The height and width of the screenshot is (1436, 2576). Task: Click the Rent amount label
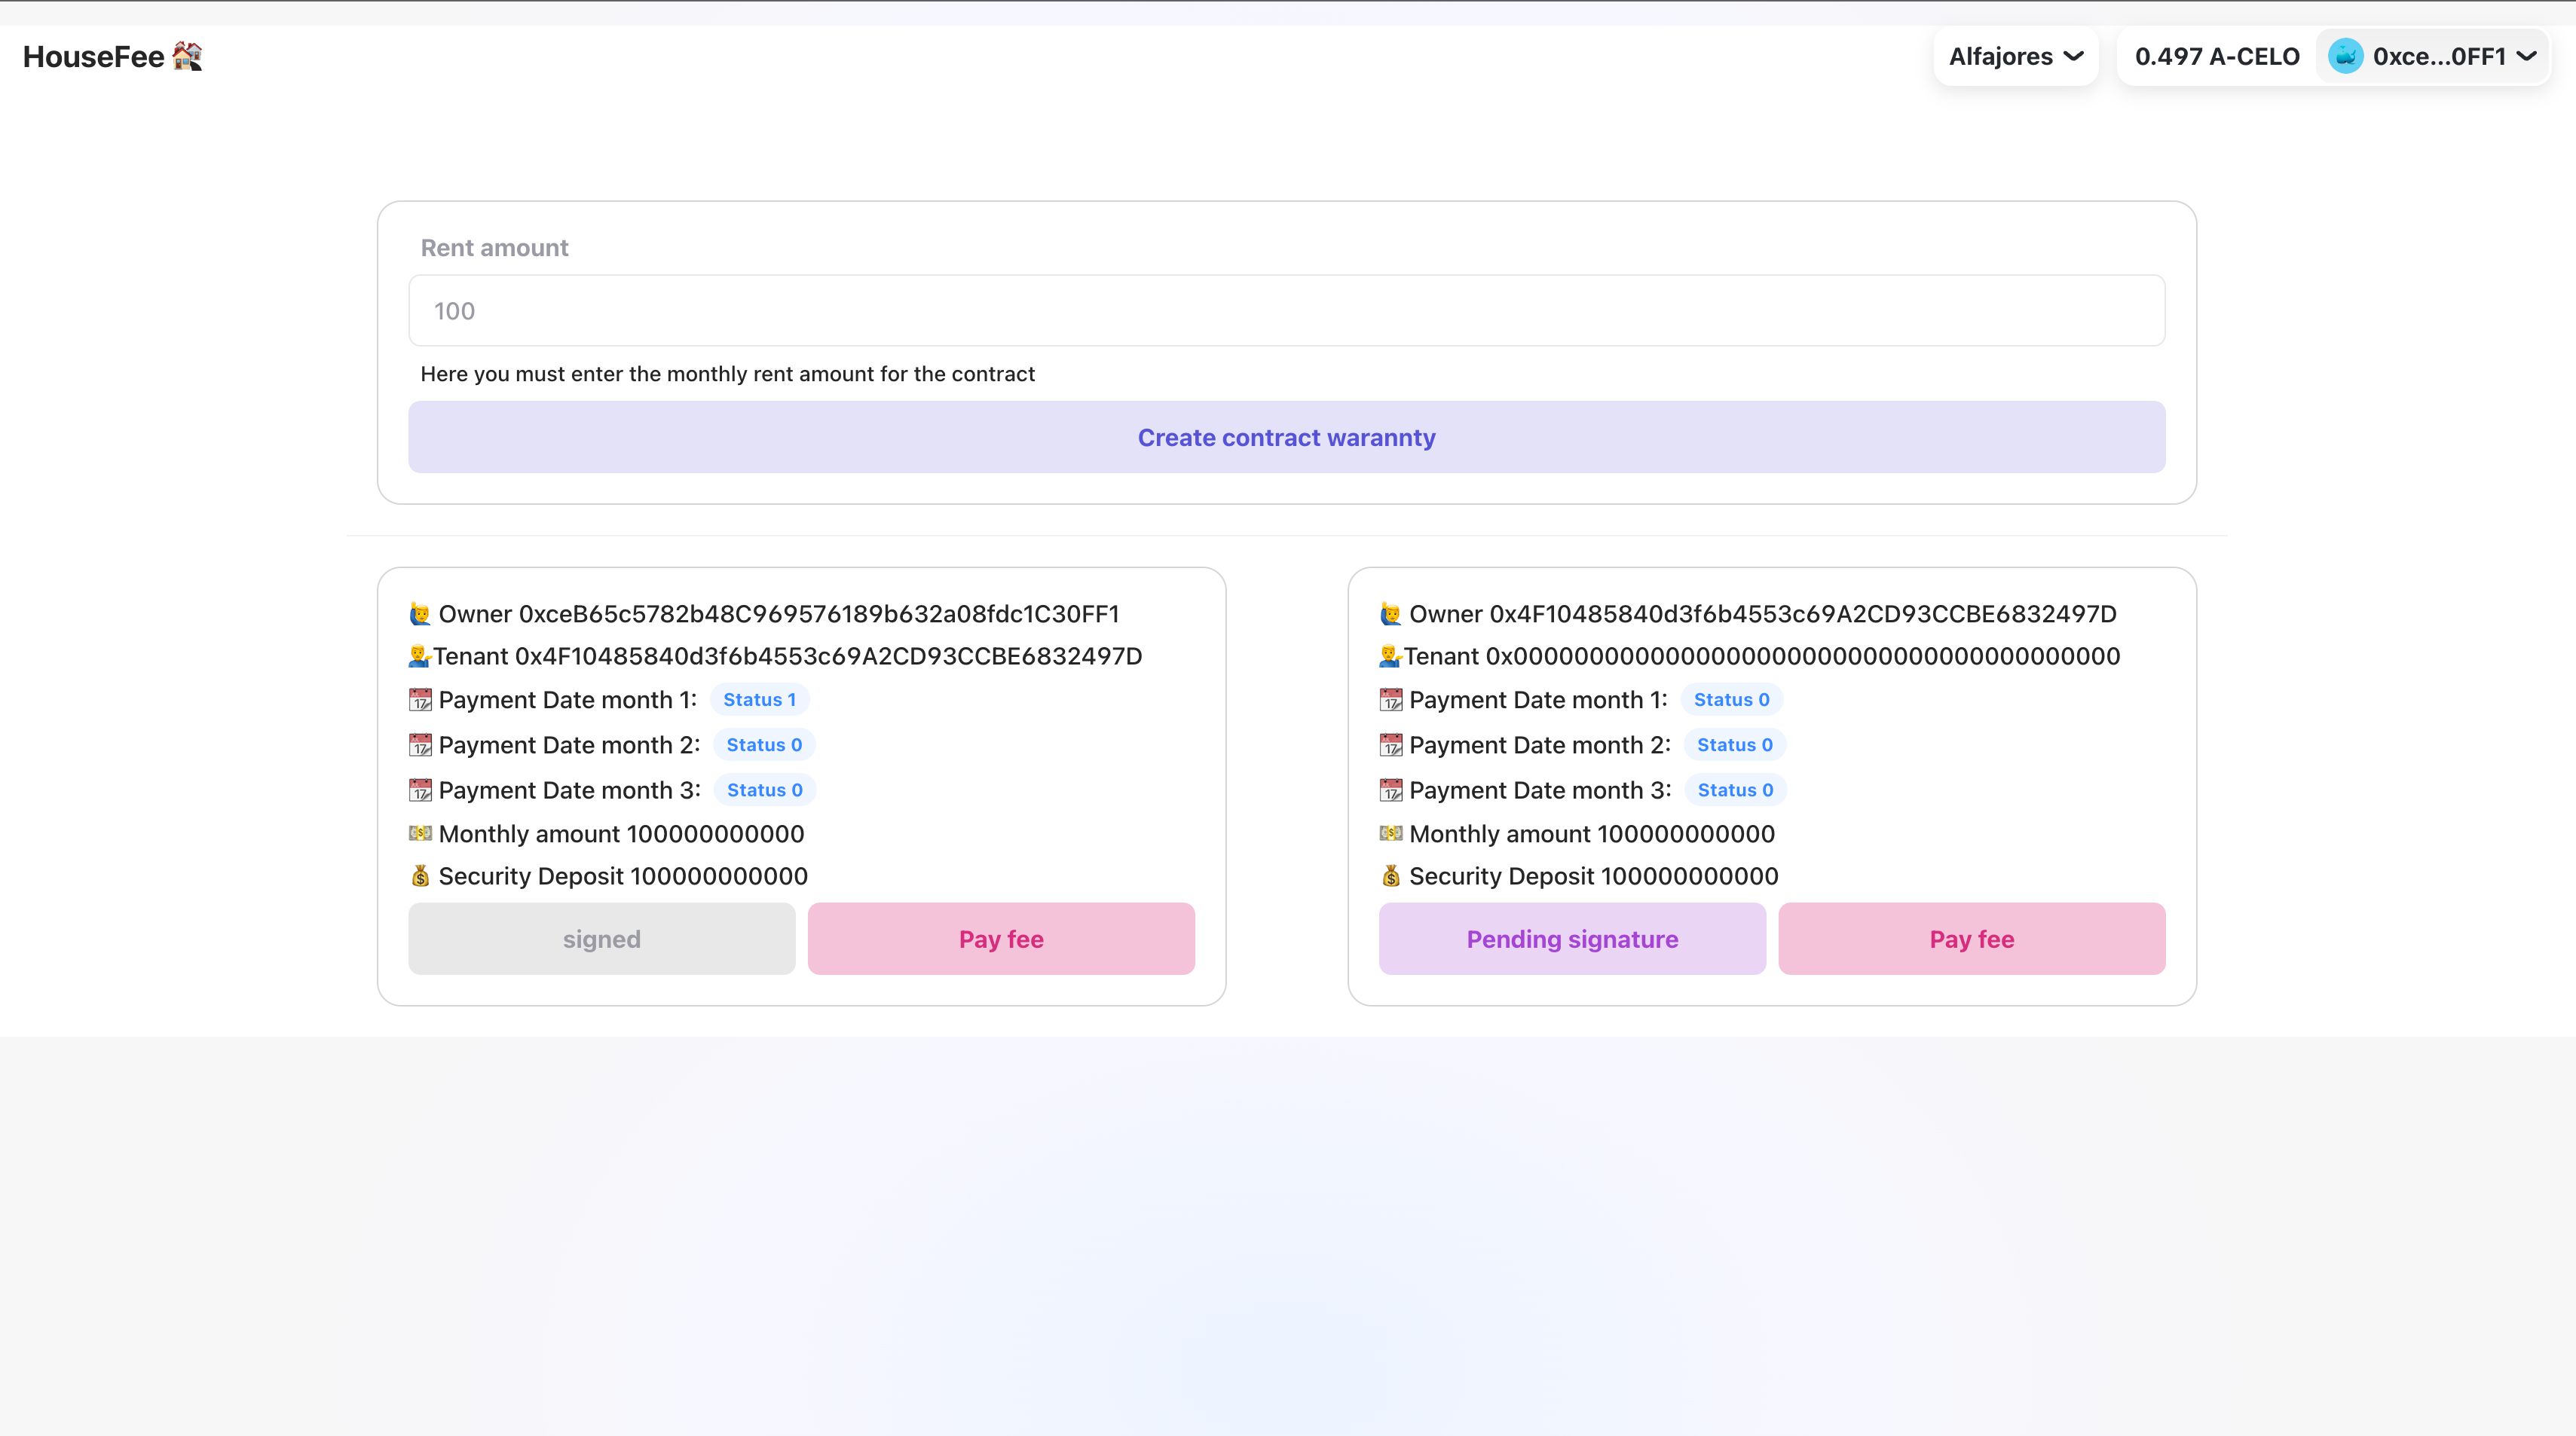(494, 248)
